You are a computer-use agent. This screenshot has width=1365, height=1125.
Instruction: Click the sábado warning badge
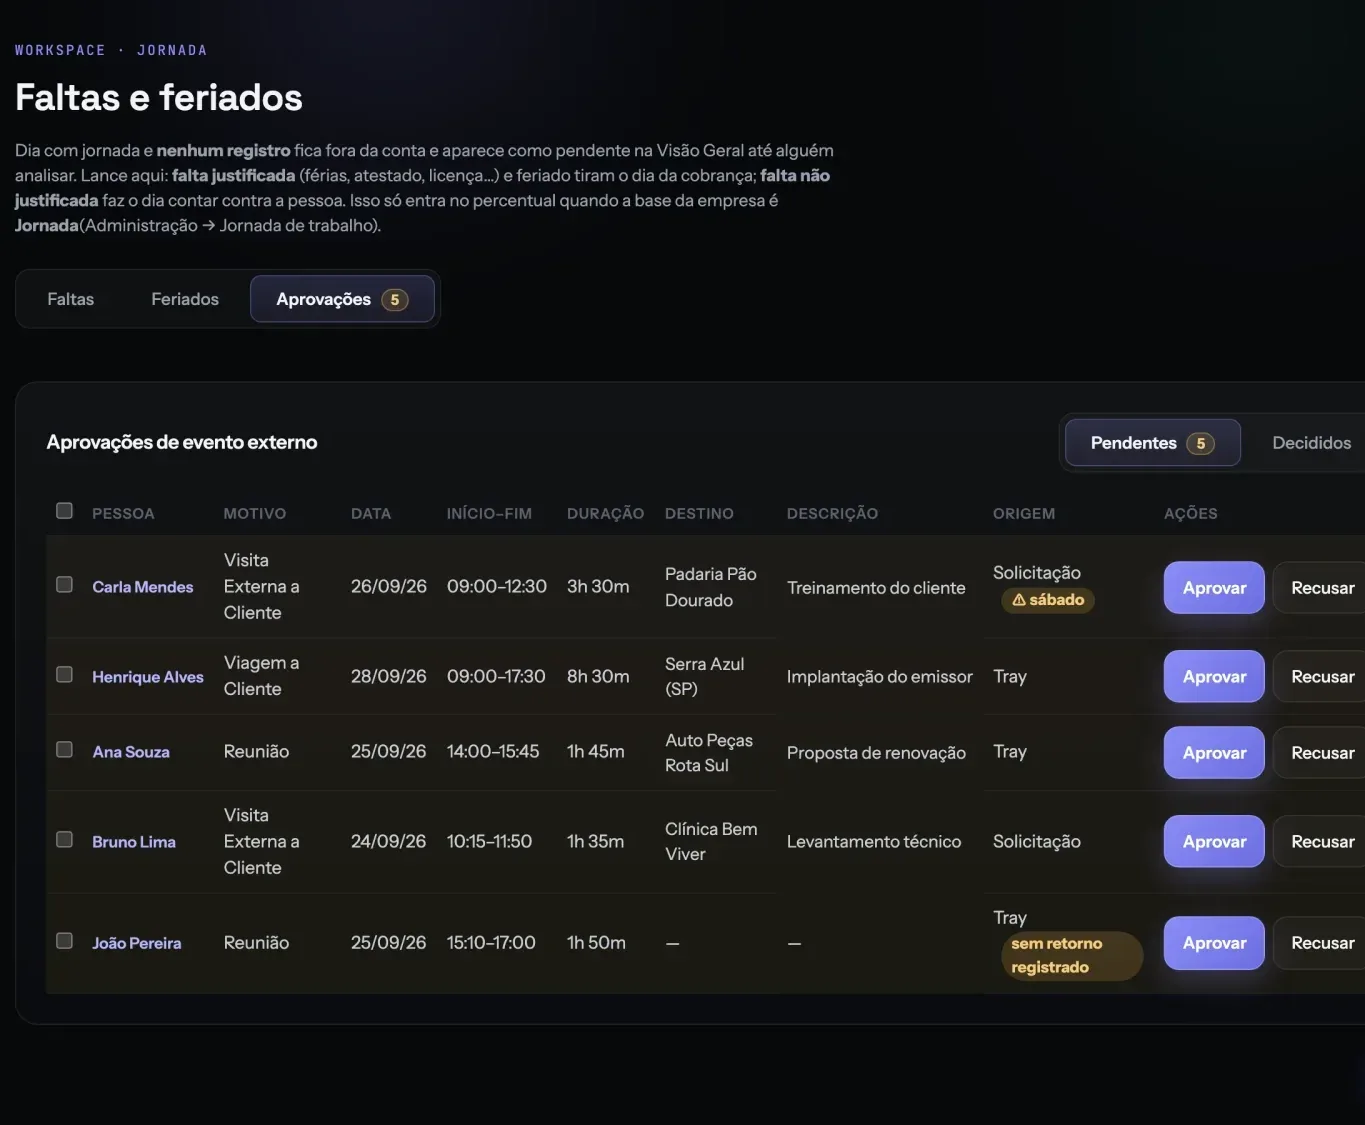point(1048,600)
